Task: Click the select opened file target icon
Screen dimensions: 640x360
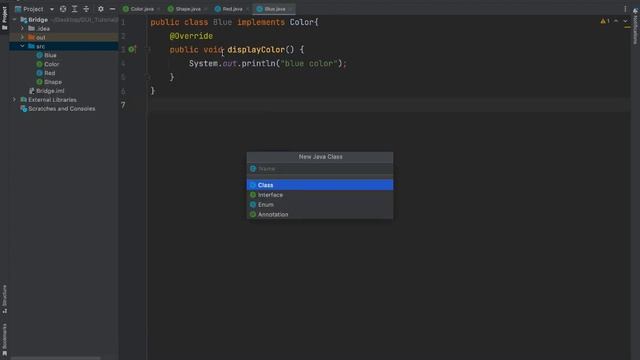Action: tap(63, 9)
